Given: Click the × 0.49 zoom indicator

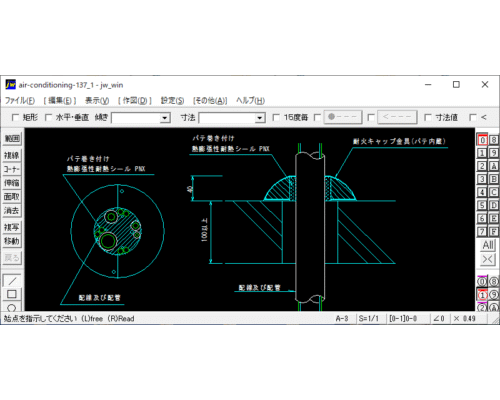Looking at the screenshot, I should click(x=464, y=318).
